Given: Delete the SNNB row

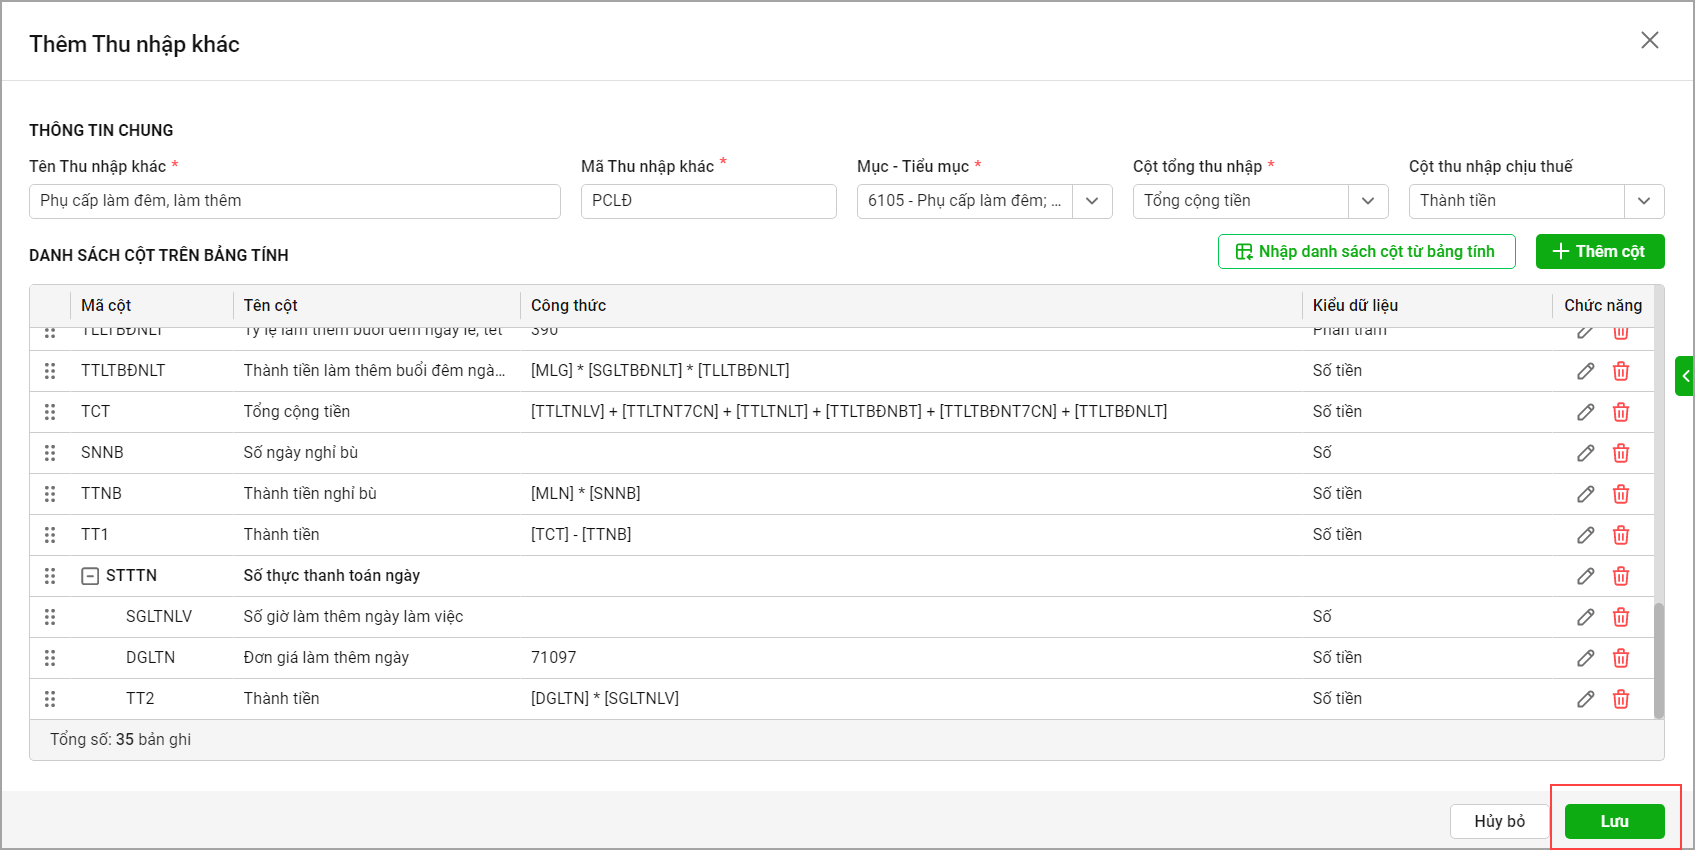Looking at the screenshot, I should [x=1621, y=453].
